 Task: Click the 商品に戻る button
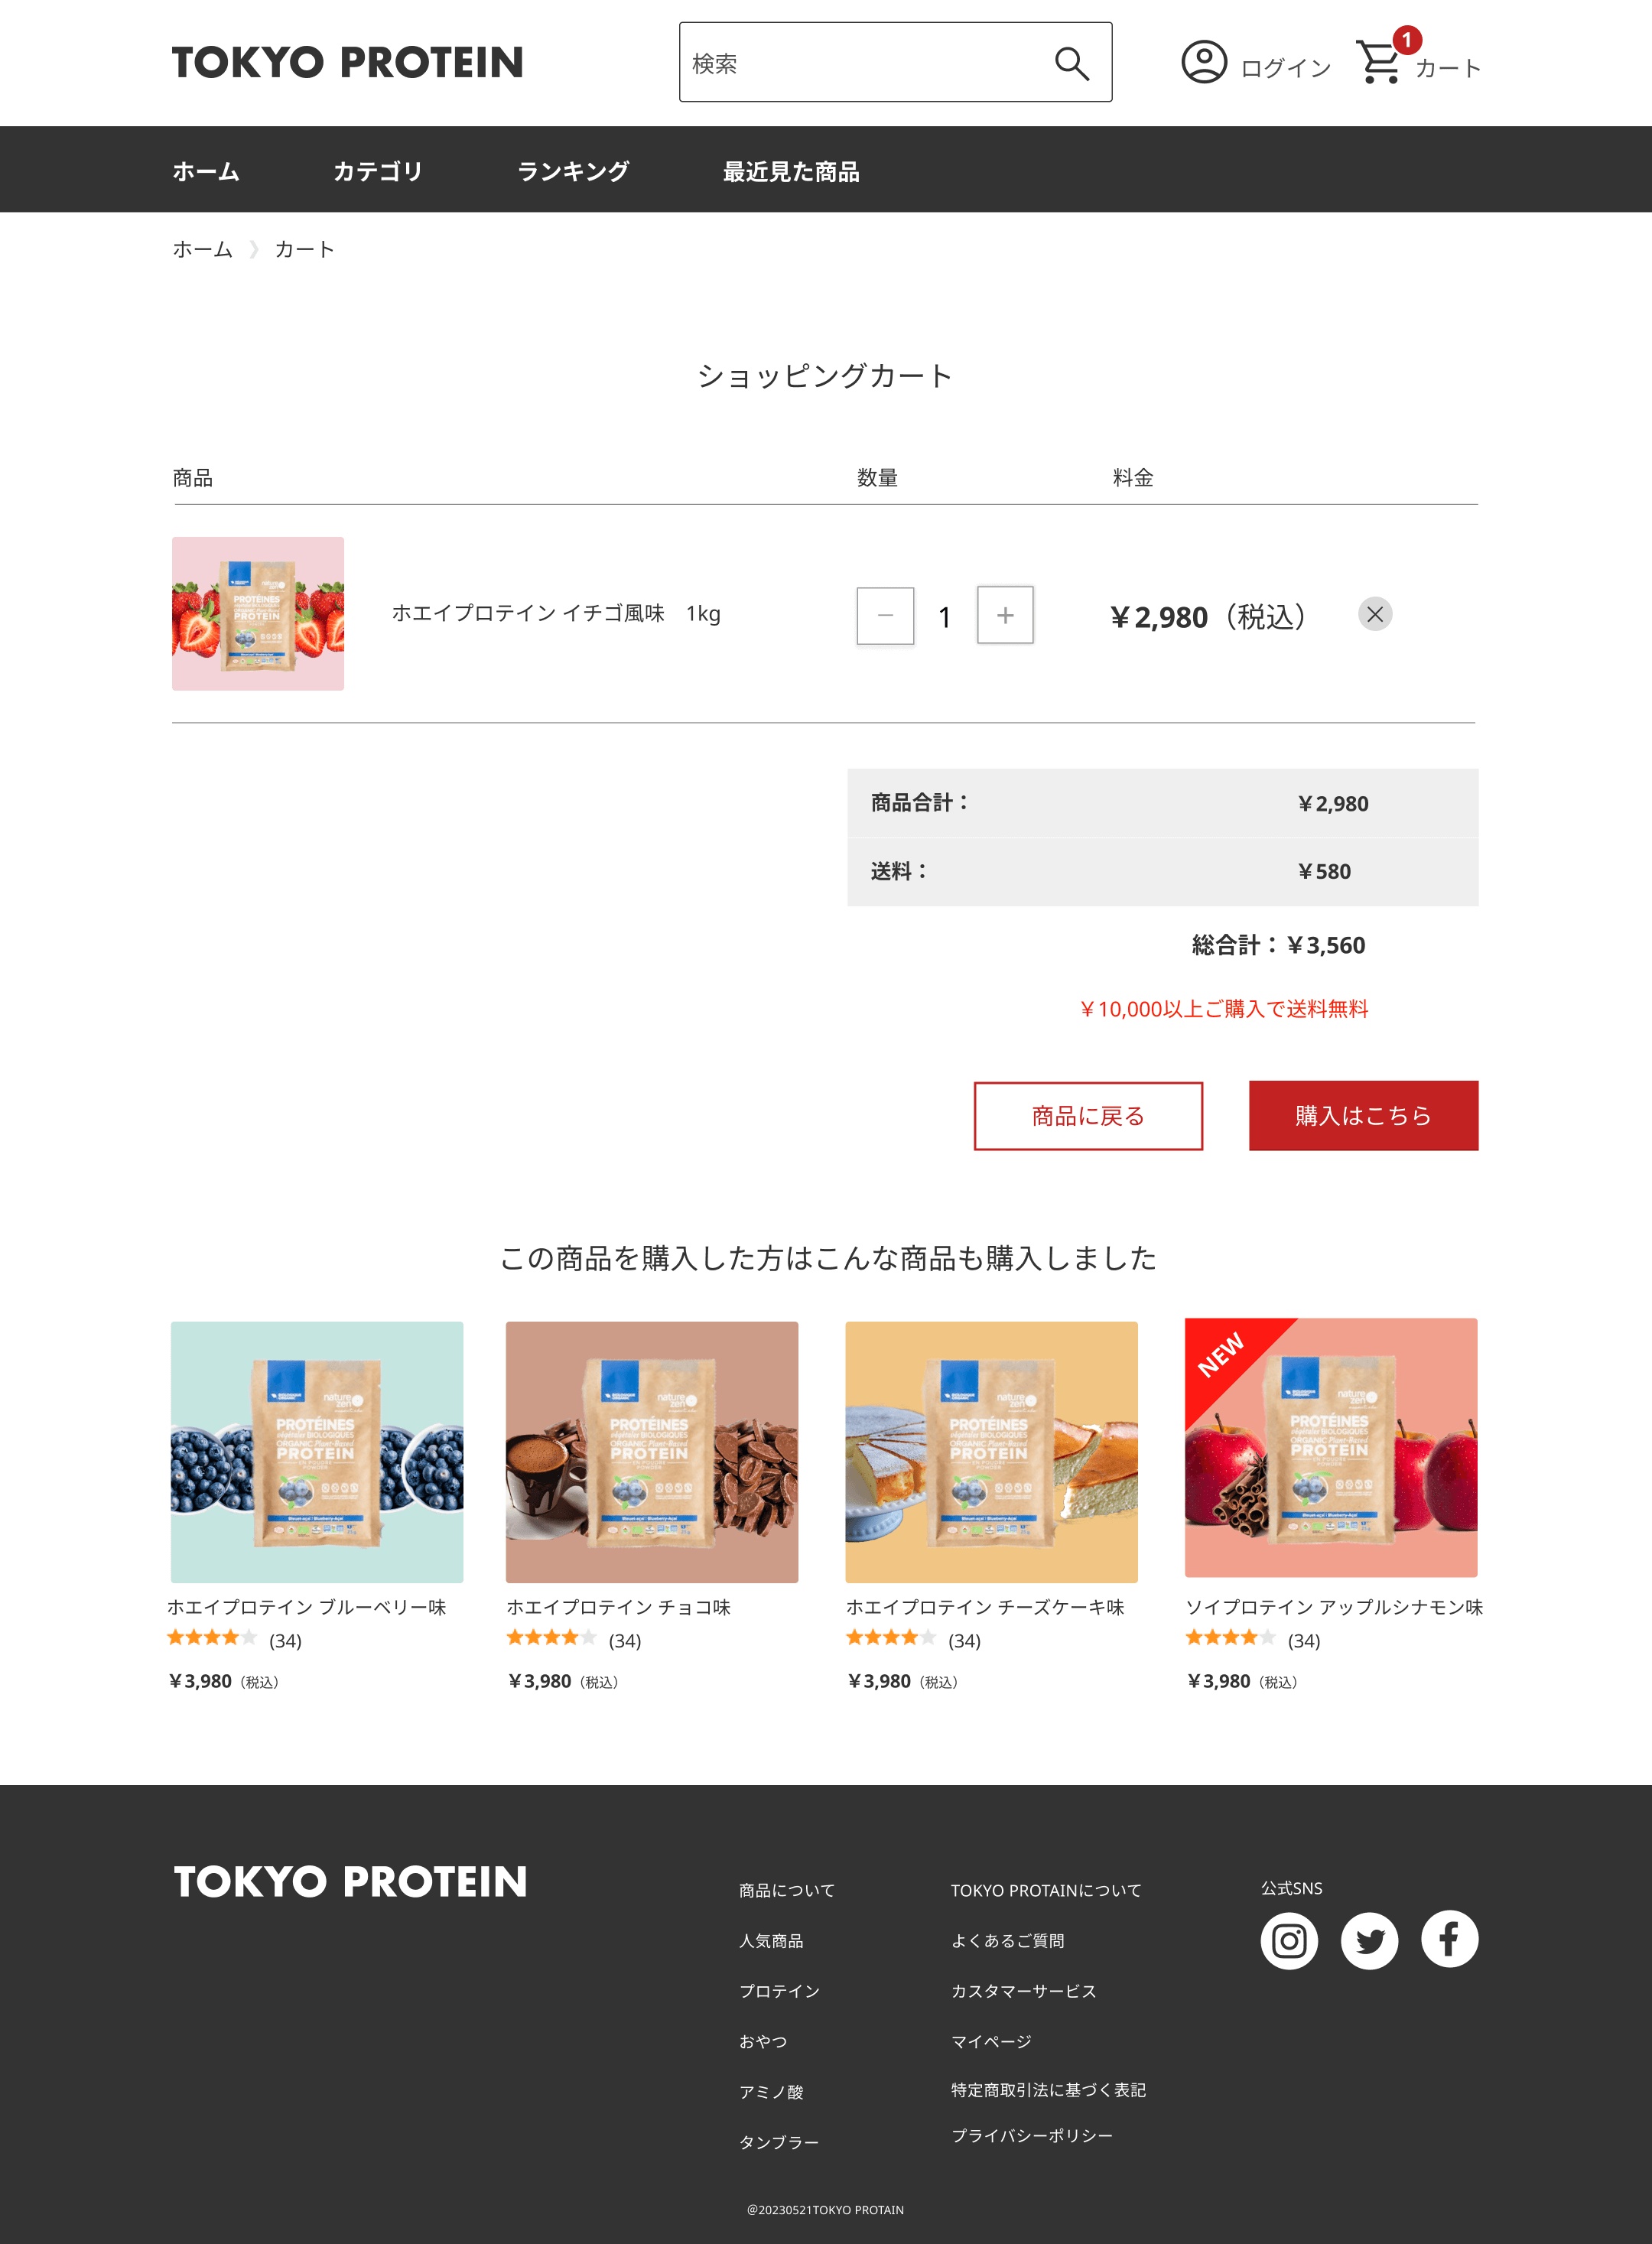pos(1088,1116)
